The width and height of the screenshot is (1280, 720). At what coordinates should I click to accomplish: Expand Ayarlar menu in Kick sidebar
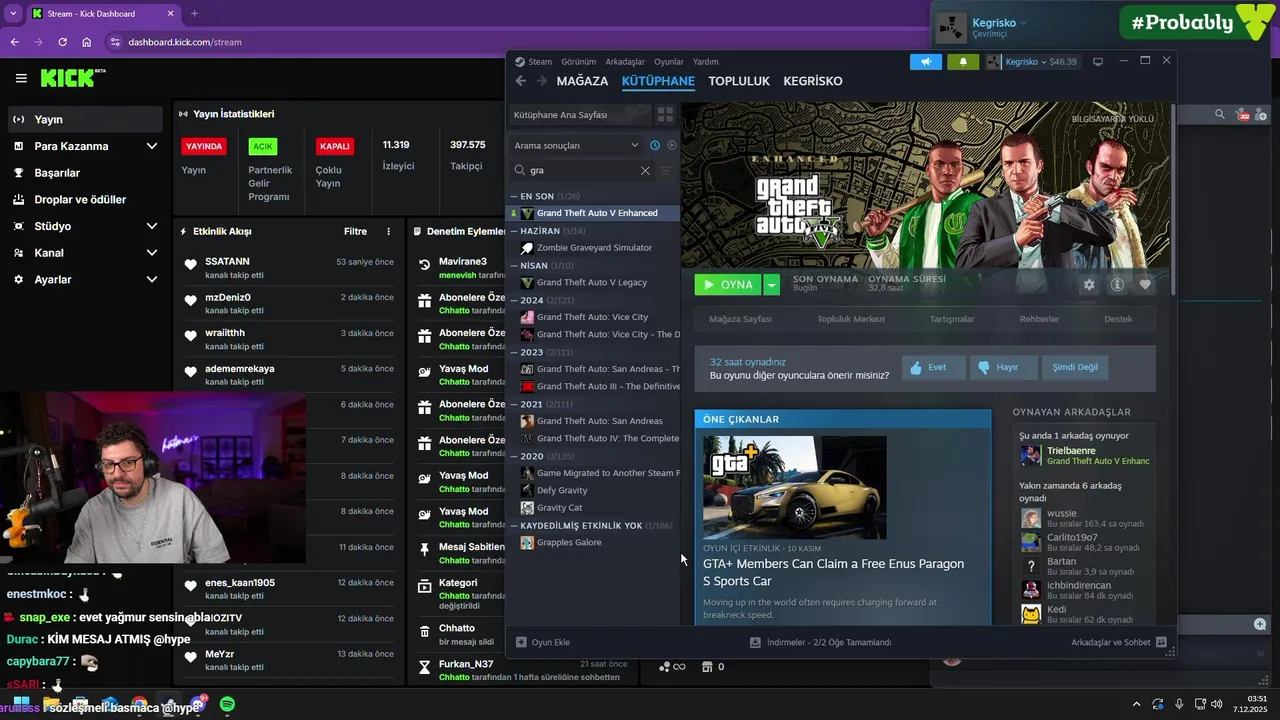click(151, 280)
